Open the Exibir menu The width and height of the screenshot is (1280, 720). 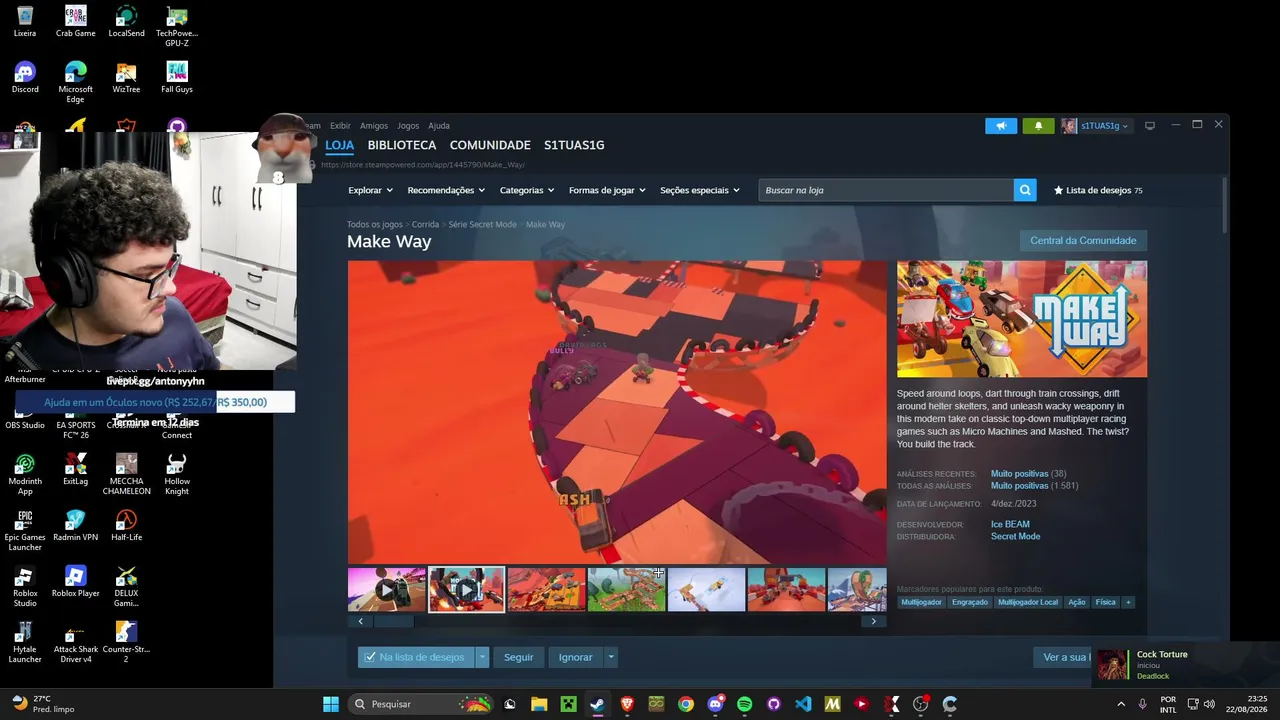click(x=340, y=126)
